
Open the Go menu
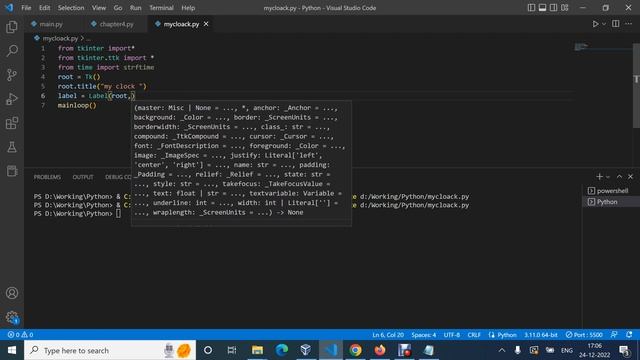point(118,8)
